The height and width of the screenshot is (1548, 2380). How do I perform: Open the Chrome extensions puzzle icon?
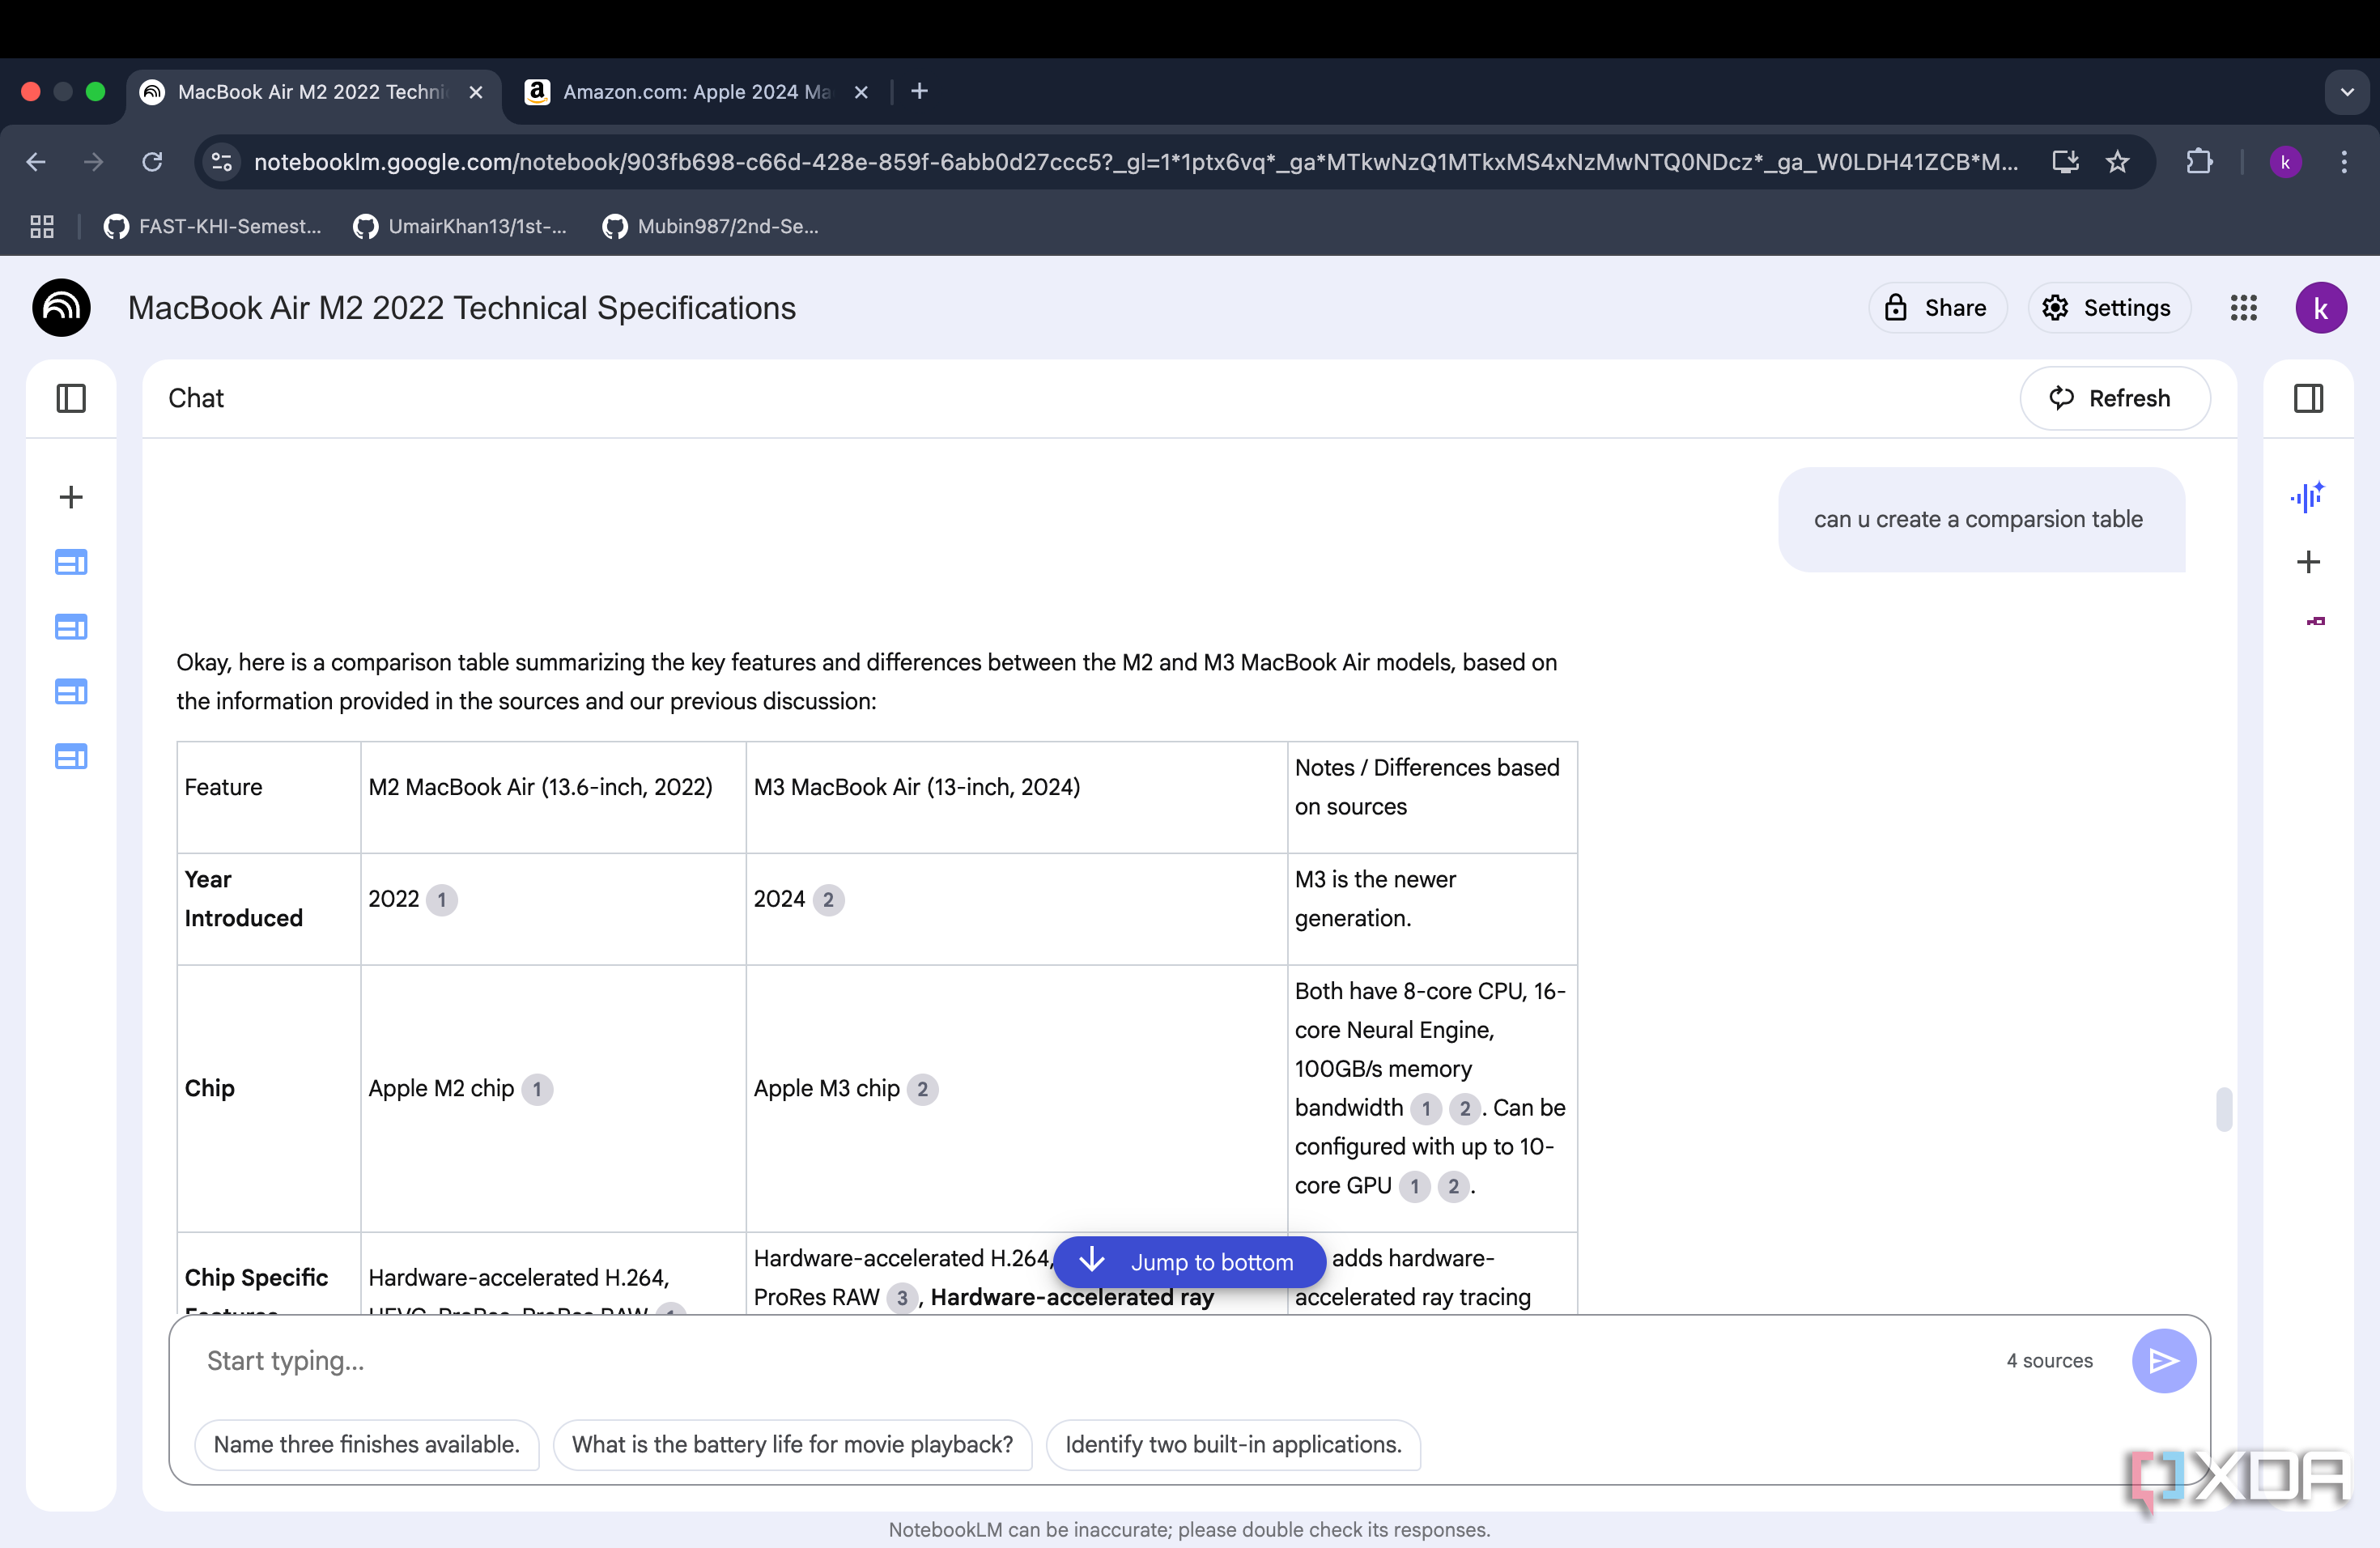tap(2199, 162)
